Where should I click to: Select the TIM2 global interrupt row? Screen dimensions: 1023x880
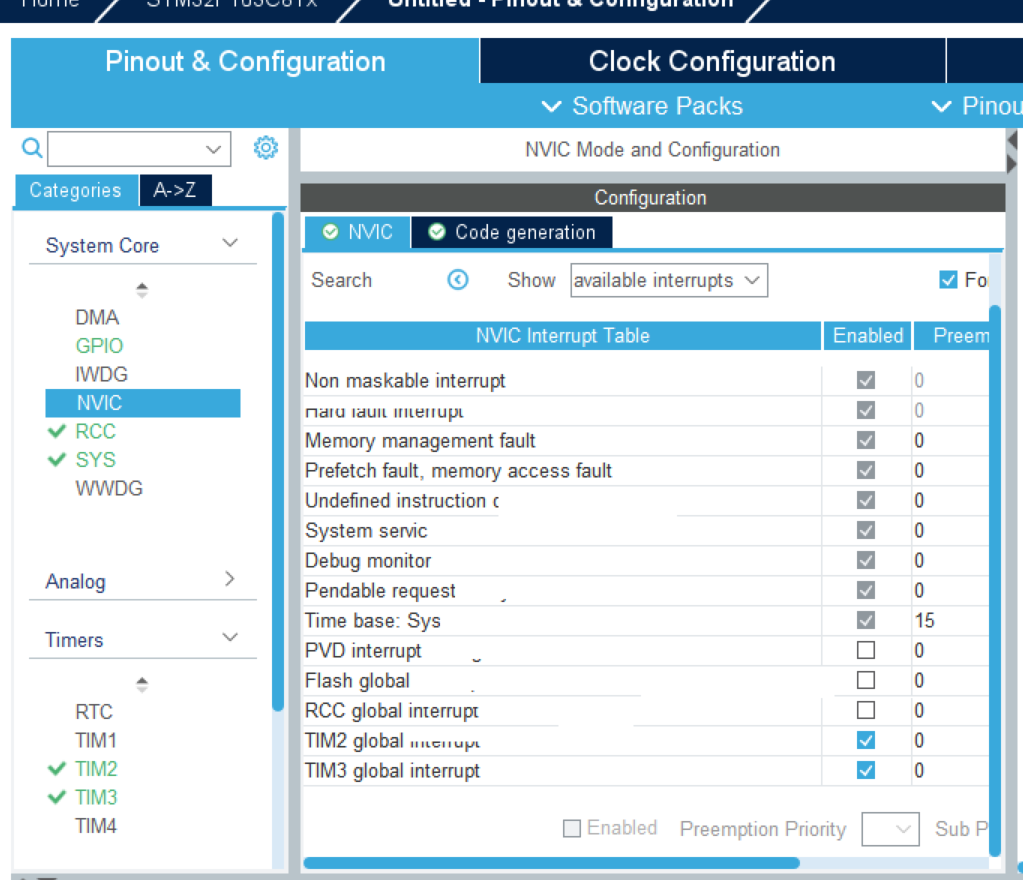[x=646, y=741]
